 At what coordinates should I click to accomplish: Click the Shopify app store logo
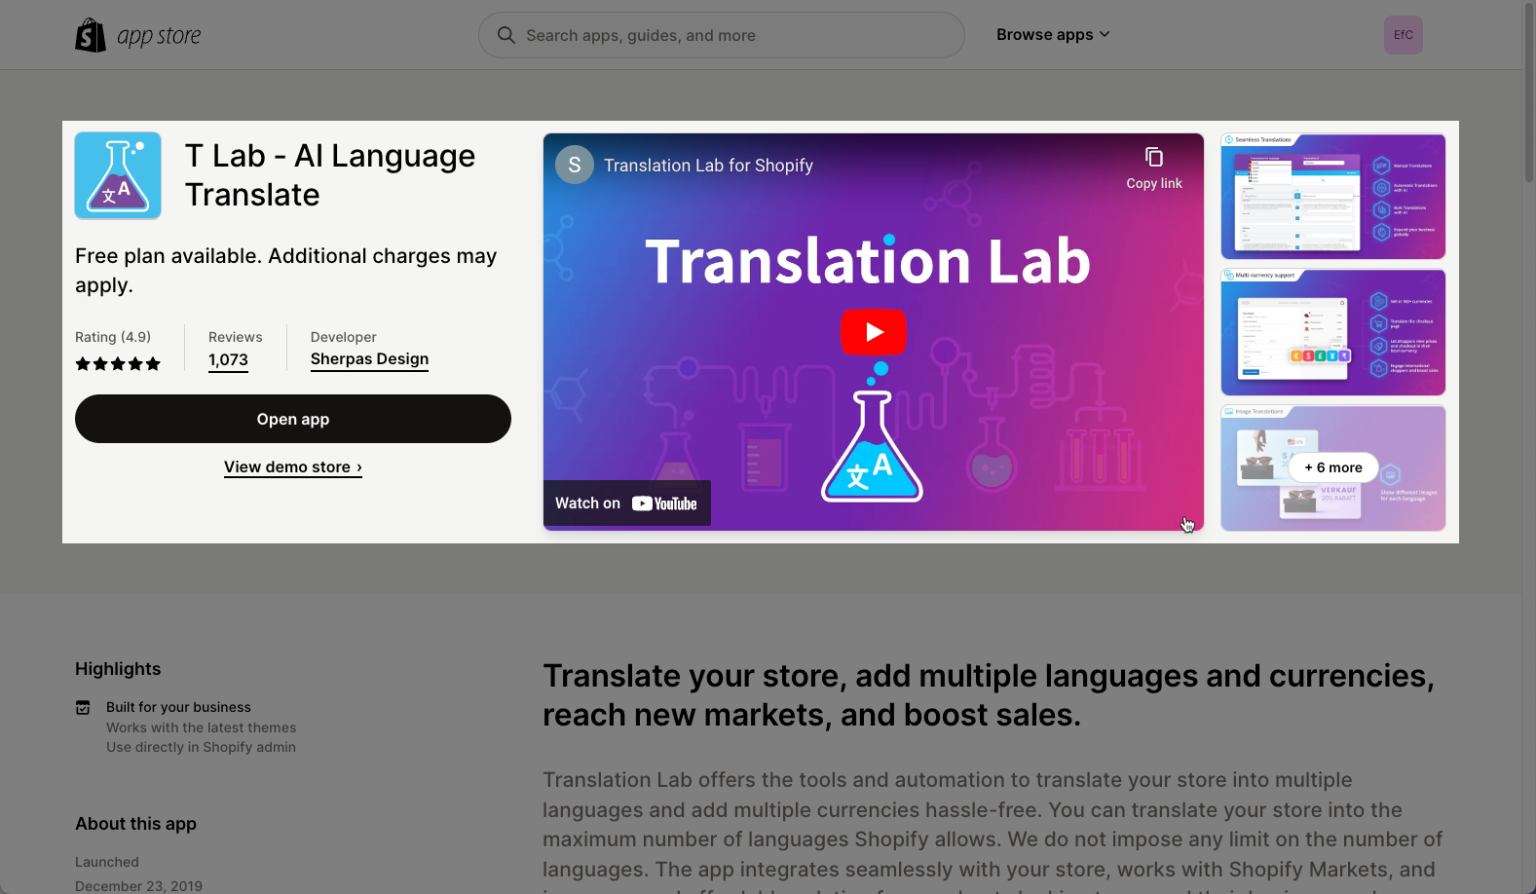tap(138, 34)
